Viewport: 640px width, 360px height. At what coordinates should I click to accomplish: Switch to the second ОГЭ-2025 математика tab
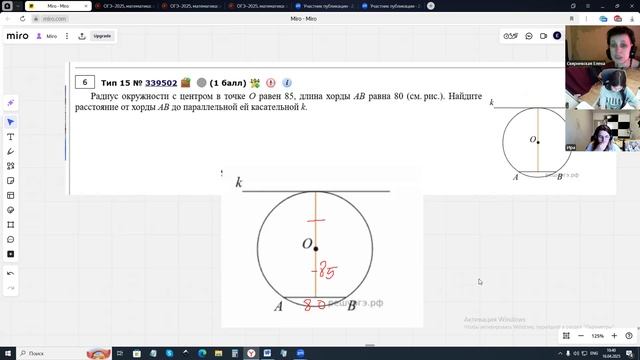tap(190, 6)
